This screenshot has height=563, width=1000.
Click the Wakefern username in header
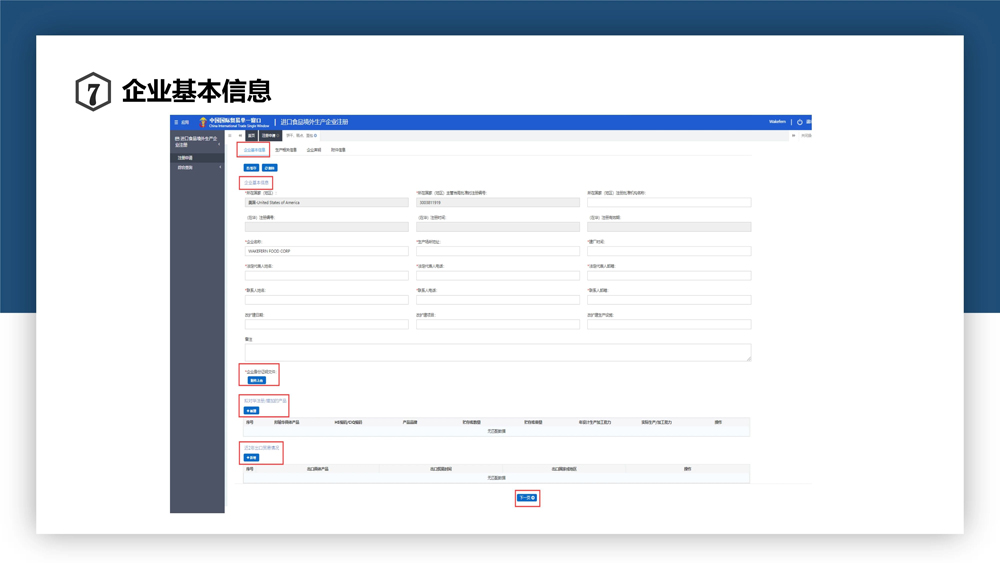[x=777, y=122]
